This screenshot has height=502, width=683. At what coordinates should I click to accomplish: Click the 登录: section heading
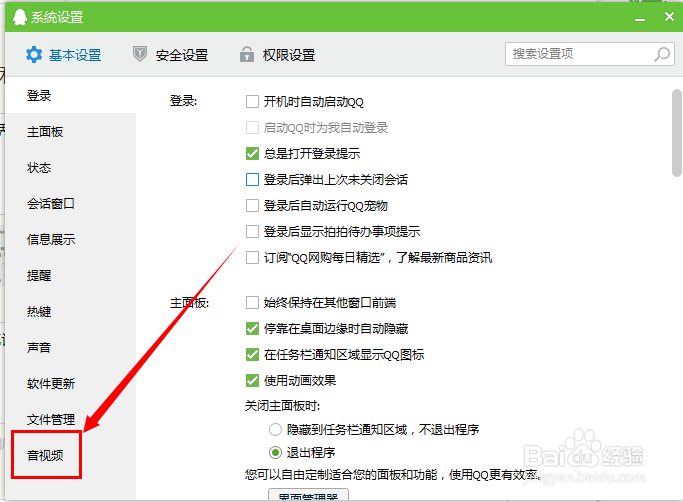(183, 101)
